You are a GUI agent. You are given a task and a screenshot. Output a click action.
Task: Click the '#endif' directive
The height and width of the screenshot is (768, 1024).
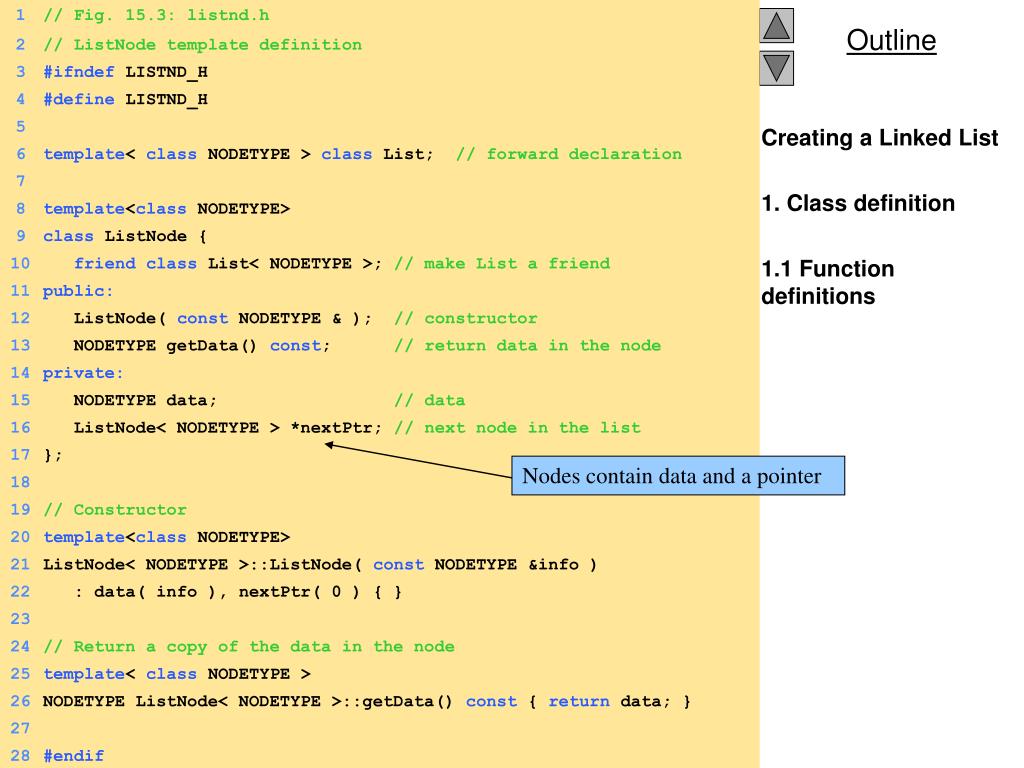pyautogui.click(x=74, y=756)
